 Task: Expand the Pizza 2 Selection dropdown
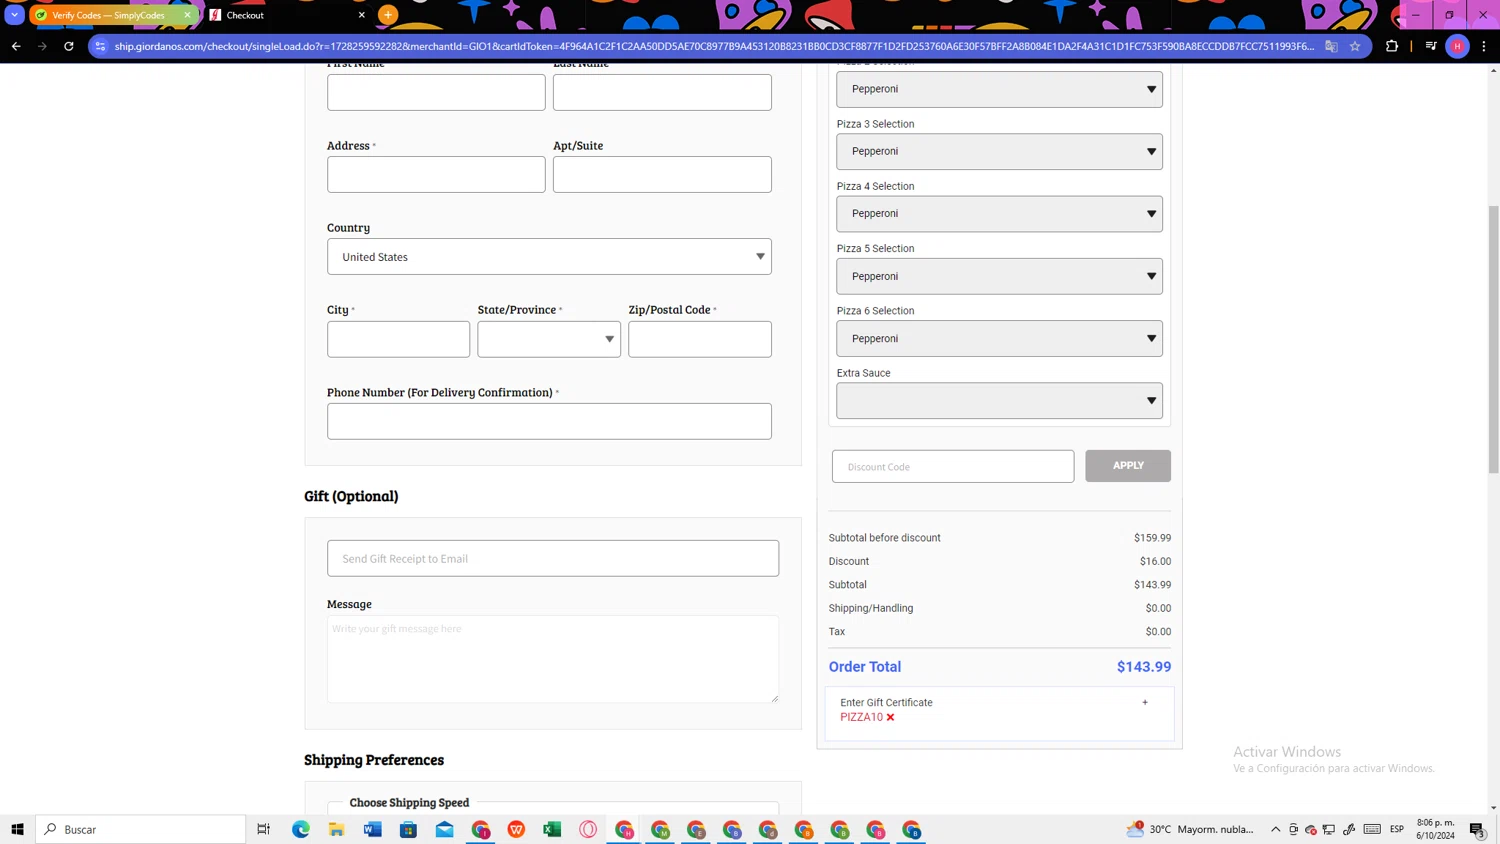tap(1000, 89)
